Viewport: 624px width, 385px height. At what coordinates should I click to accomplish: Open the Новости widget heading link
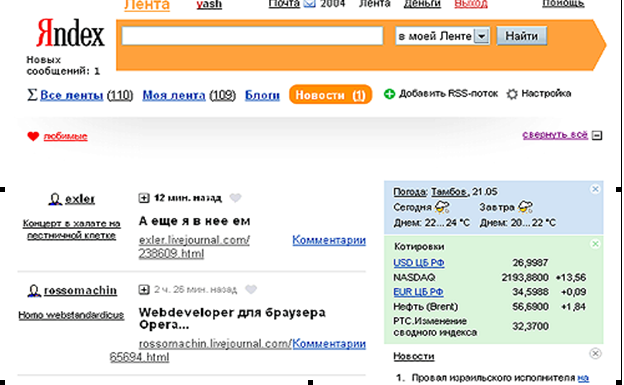pos(413,356)
